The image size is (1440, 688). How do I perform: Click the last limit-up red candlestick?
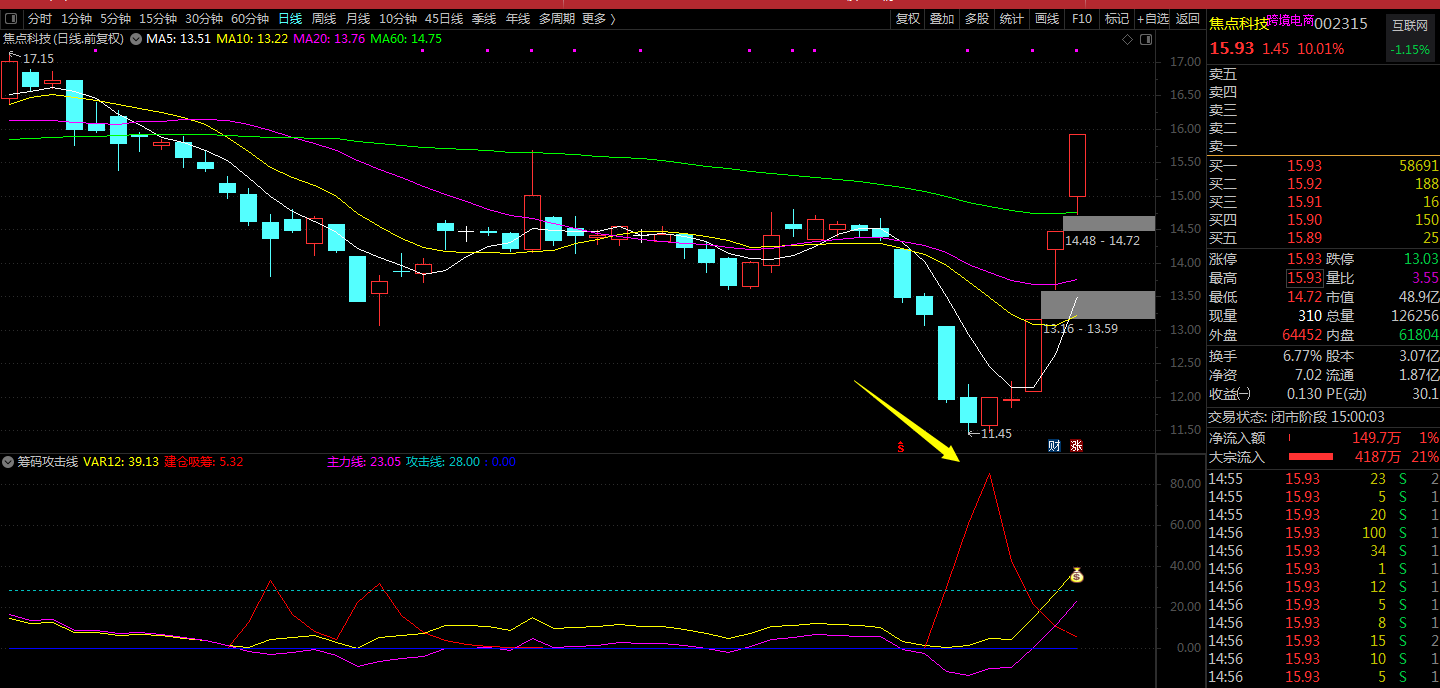coord(1077,165)
